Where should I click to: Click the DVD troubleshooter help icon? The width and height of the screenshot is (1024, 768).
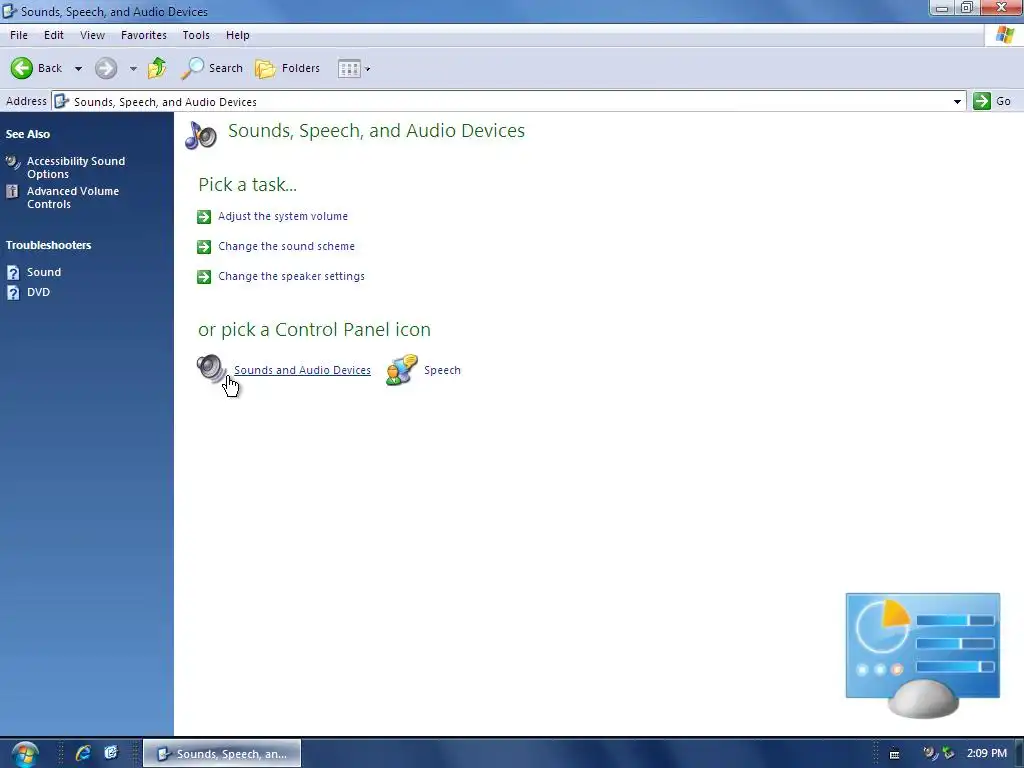pyautogui.click(x=13, y=293)
